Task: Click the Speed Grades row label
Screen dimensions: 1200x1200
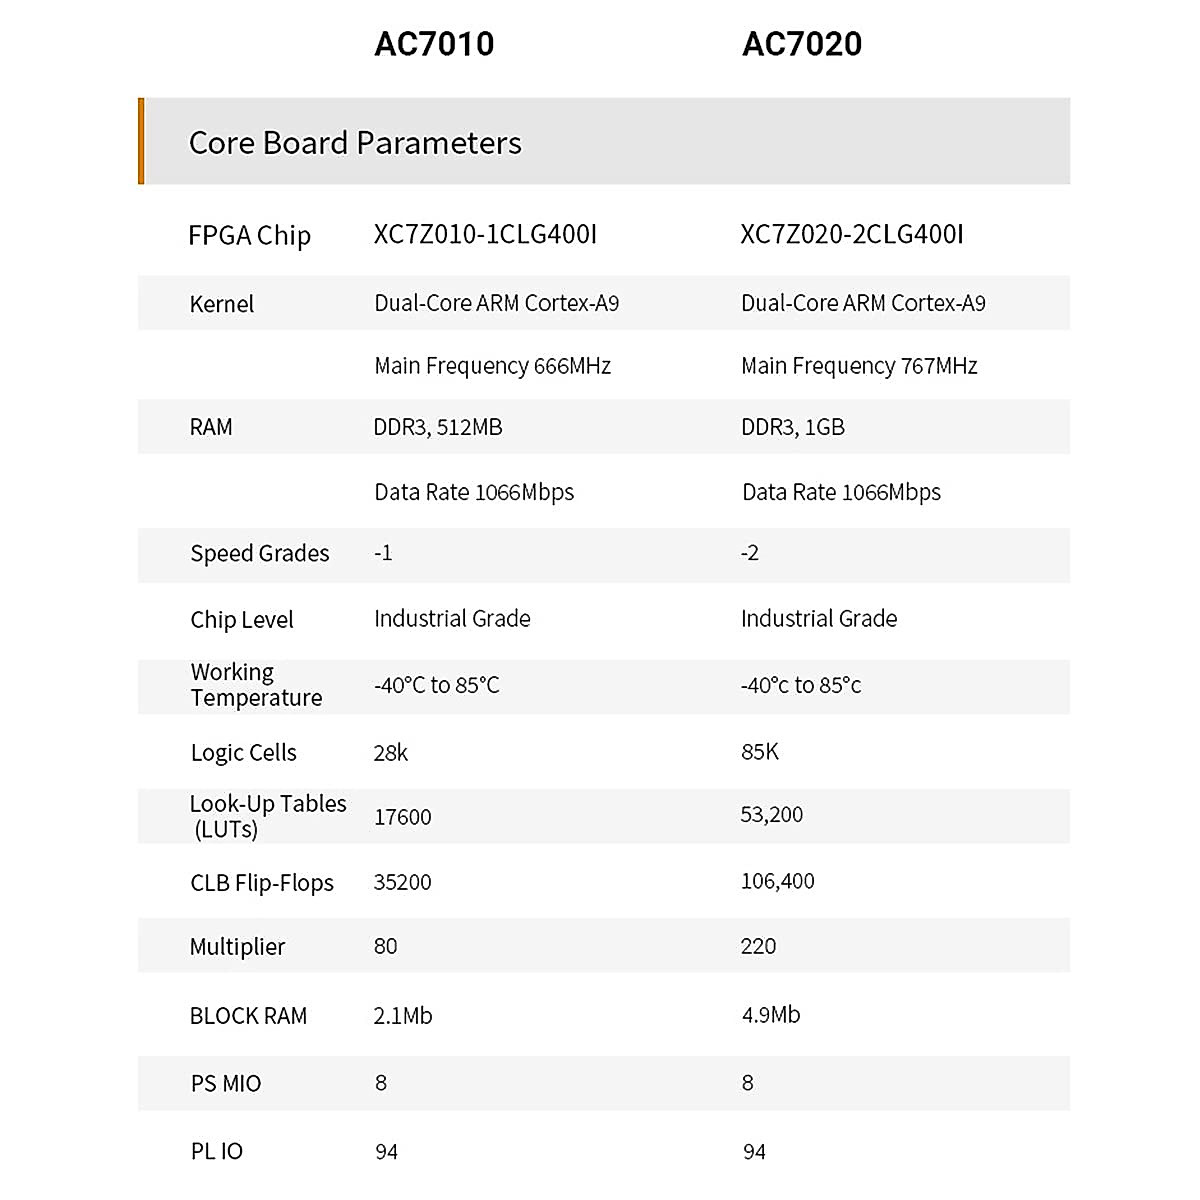Action: click(260, 554)
